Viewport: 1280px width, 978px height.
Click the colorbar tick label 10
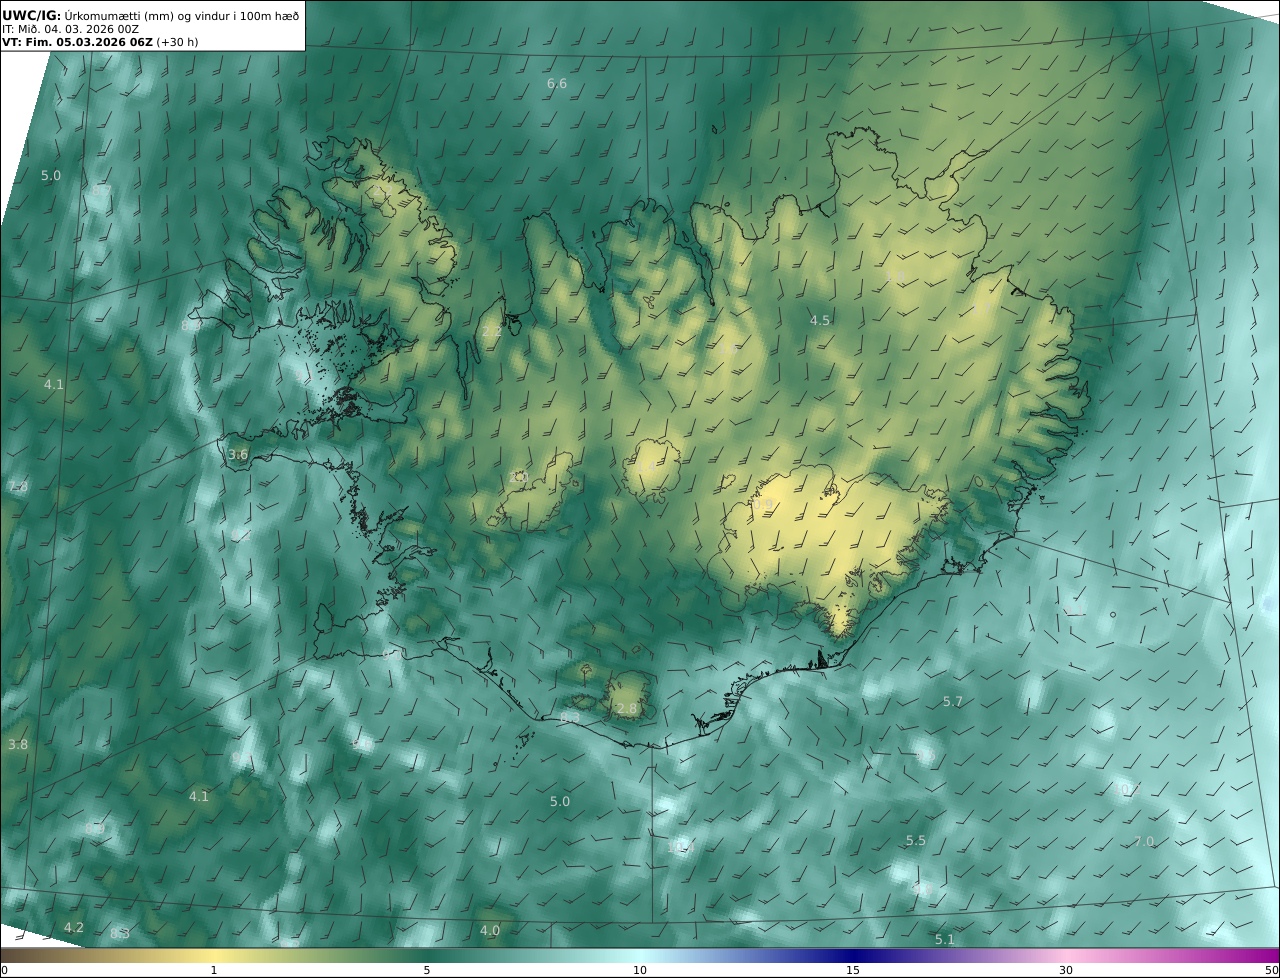point(640,970)
